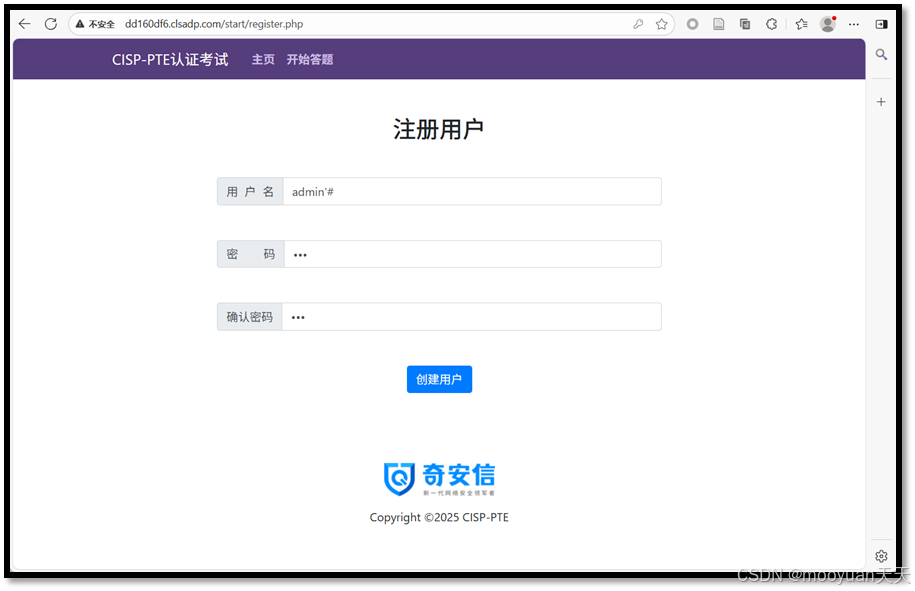915x591 pixels.
Task: Click the plus icon to customize the sidebar
Action: 881,101
